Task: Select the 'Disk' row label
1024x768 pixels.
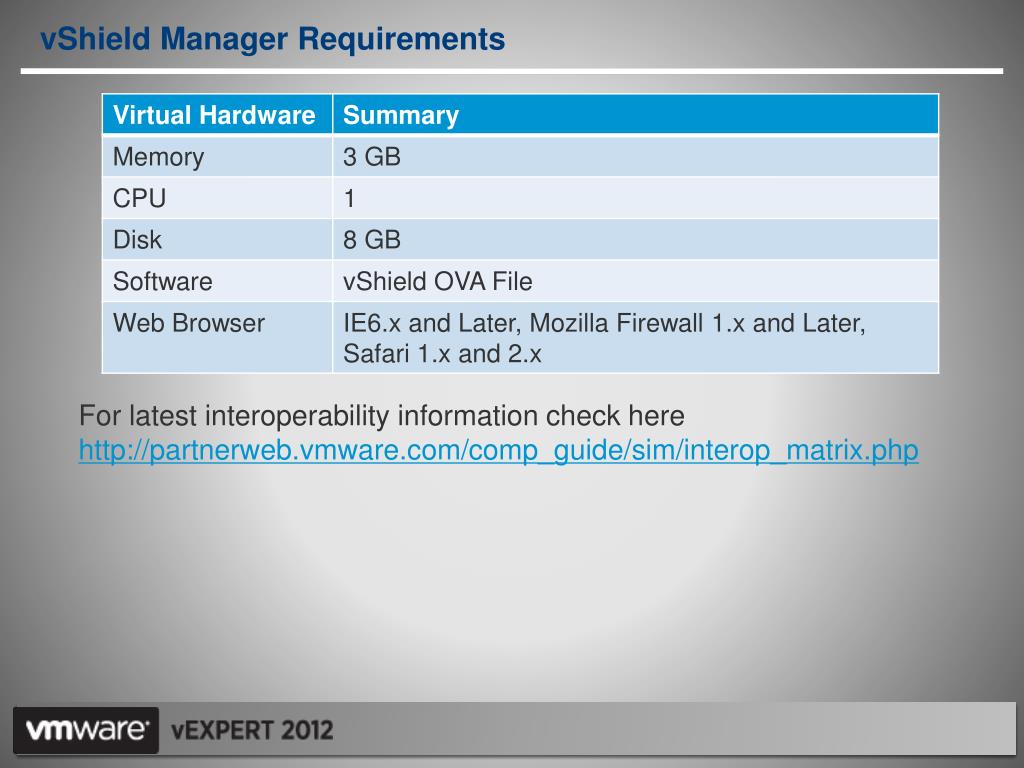Action: point(137,240)
